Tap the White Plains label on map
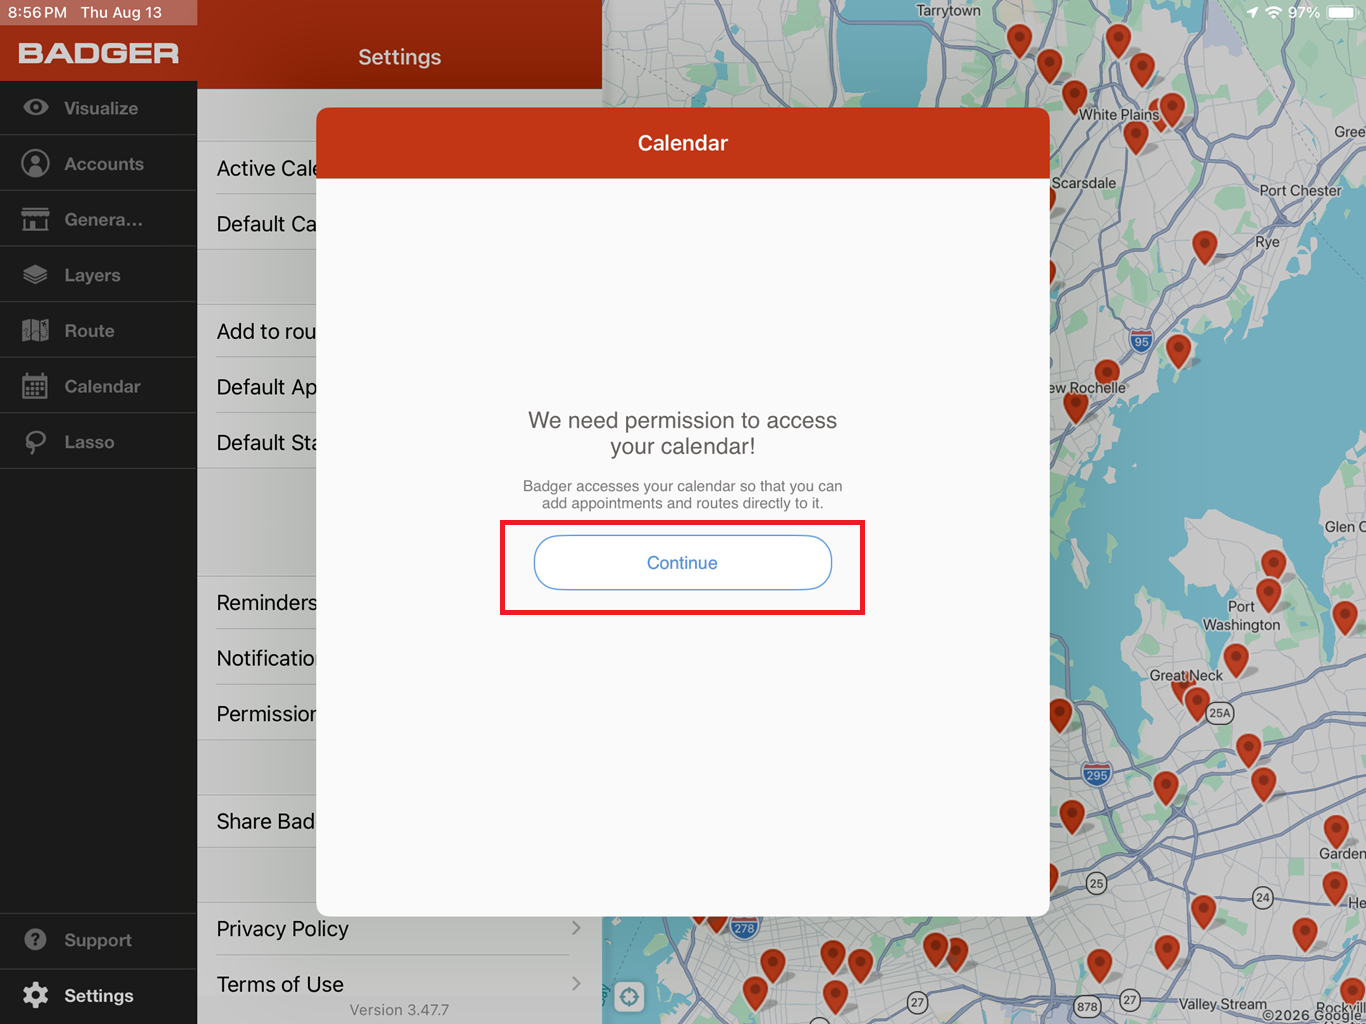 coord(1118,114)
